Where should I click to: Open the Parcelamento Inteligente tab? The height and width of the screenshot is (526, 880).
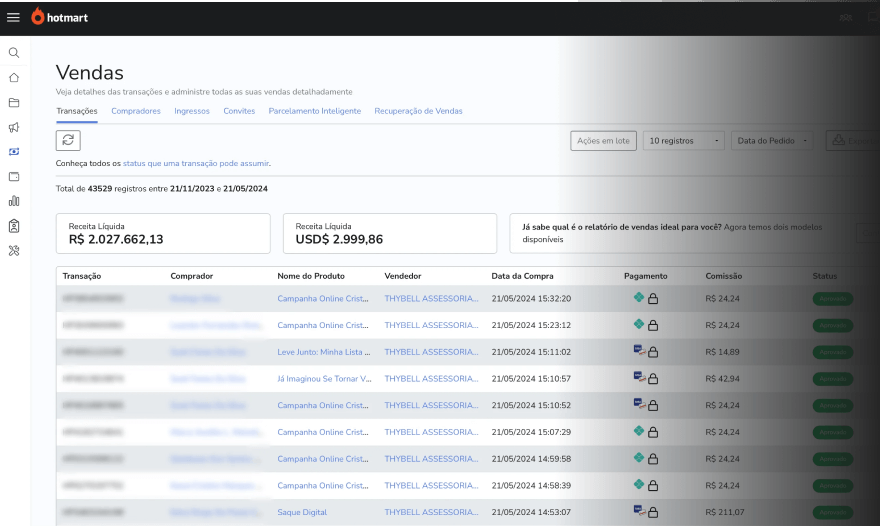pyautogui.click(x=314, y=111)
